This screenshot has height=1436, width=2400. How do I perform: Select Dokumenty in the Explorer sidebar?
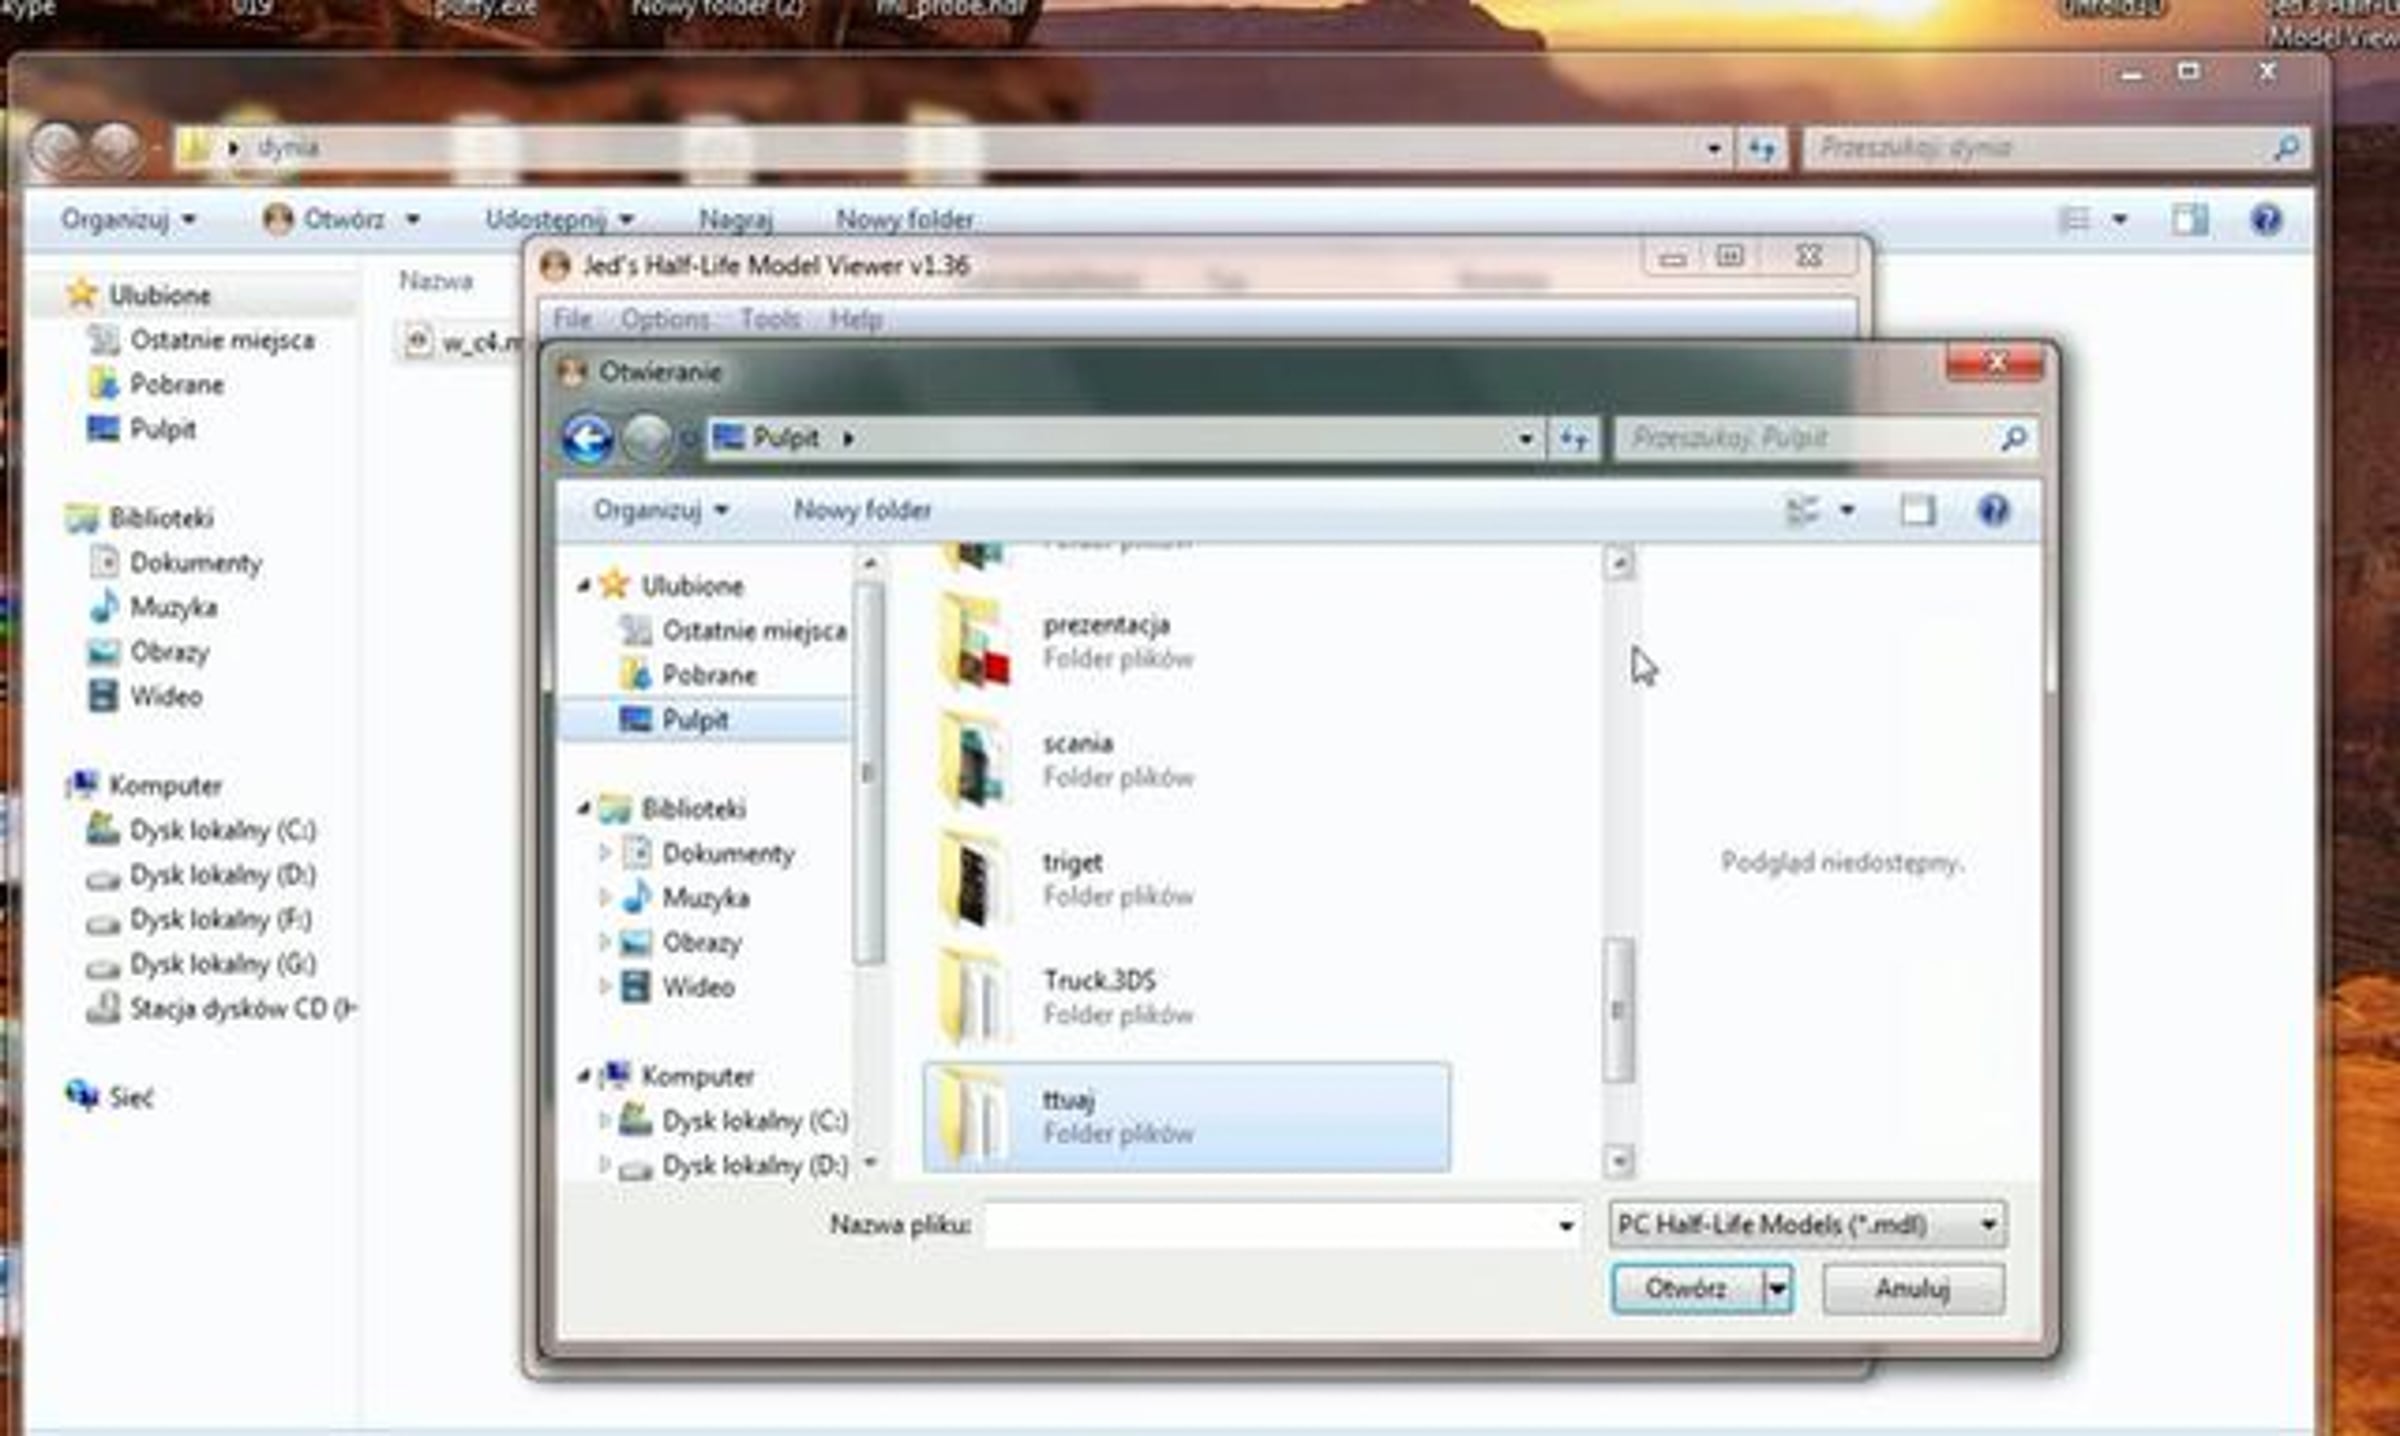[x=176, y=563]
